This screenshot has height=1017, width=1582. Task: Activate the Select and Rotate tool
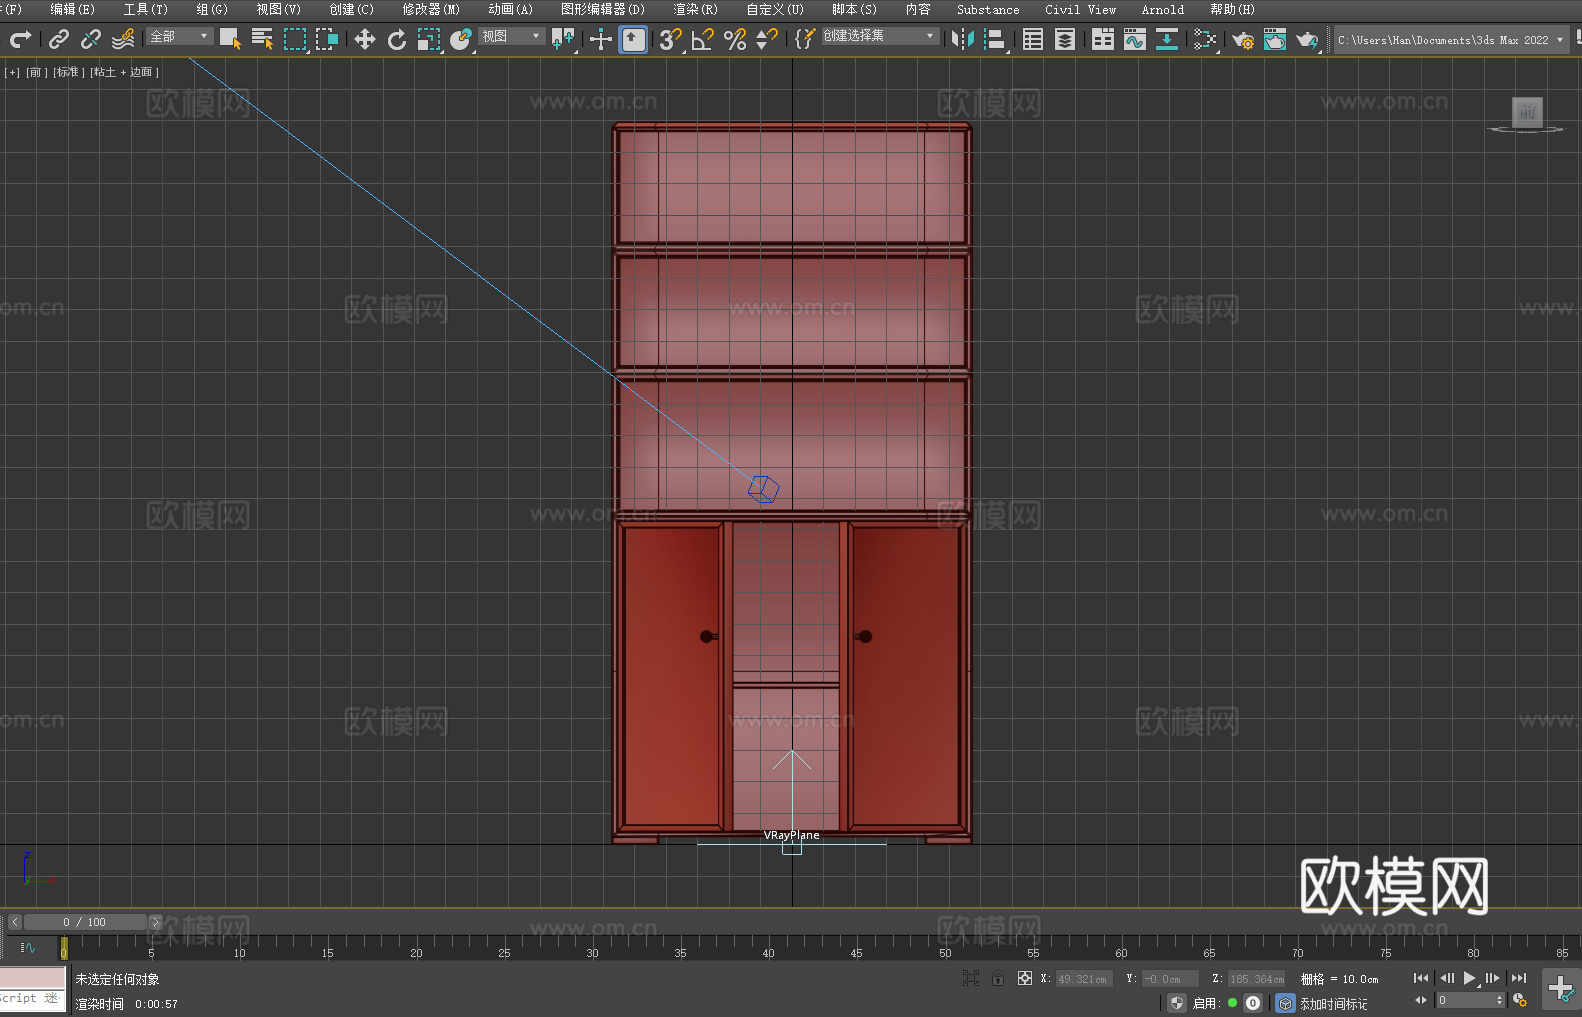tap(397, 39)
